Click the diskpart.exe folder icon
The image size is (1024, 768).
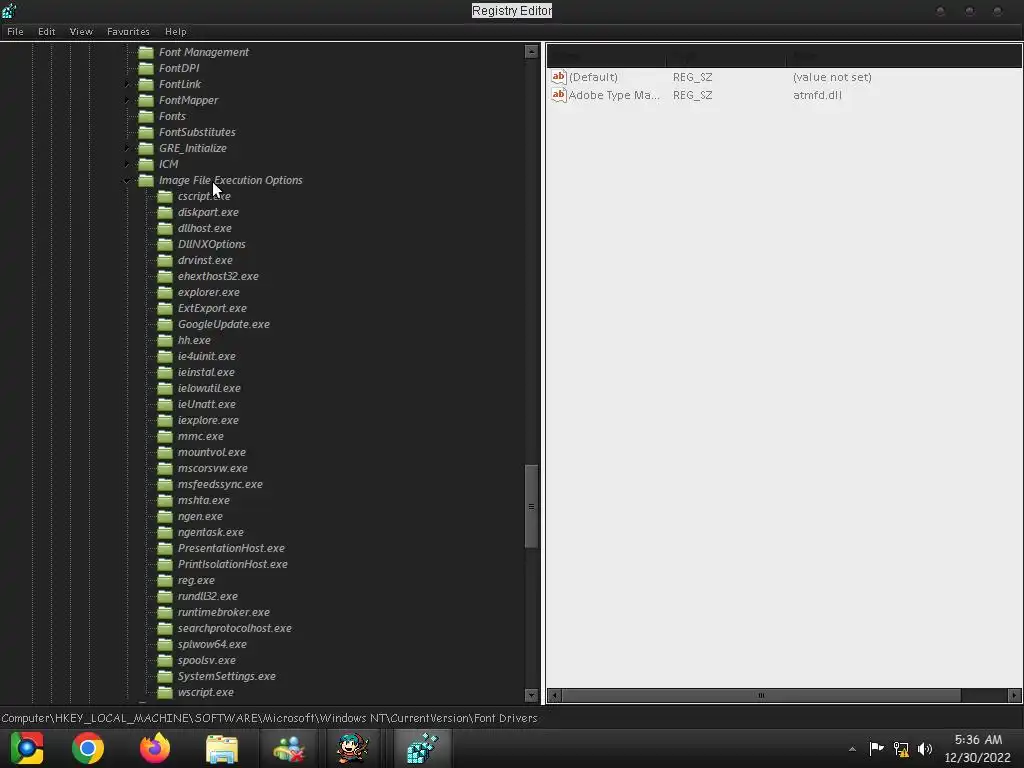[165, 212]
